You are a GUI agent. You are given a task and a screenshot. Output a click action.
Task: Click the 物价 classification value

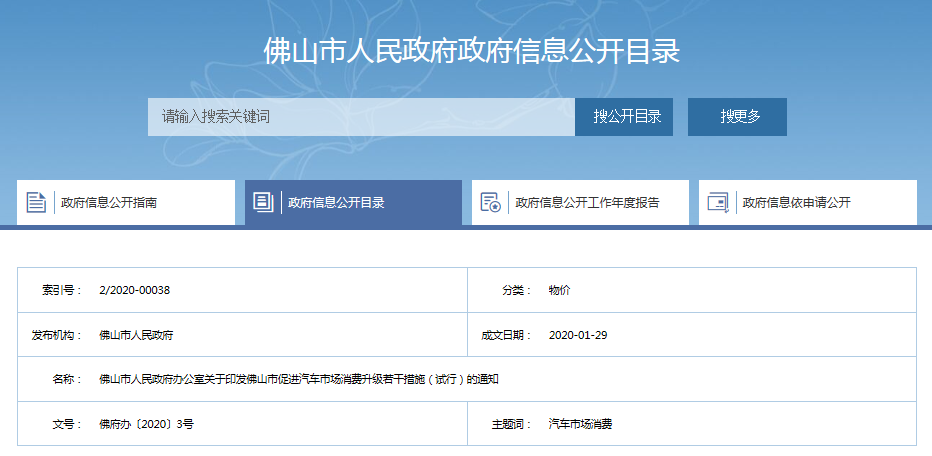[x=559, y=290]
